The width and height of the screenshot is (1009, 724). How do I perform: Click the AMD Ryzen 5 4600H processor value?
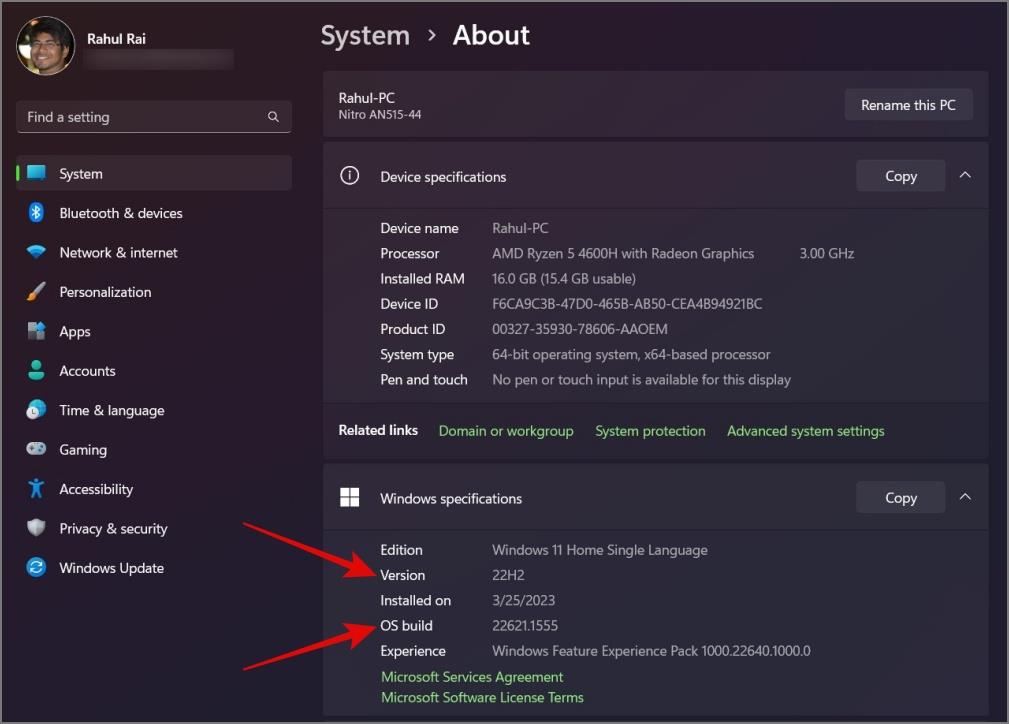[623, 254]
